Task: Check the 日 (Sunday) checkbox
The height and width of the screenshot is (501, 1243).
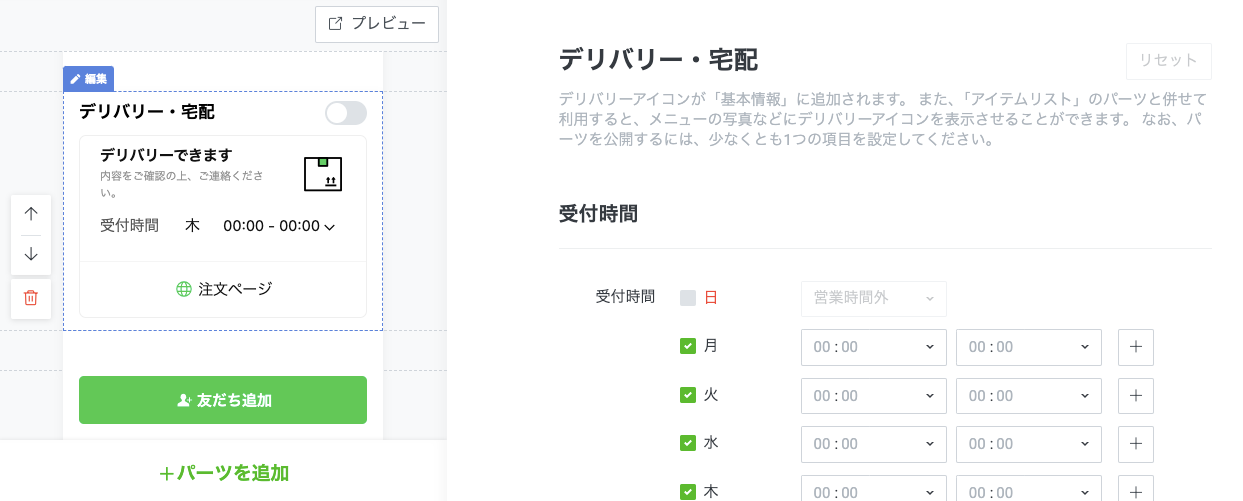Action: pyautogui.click(x=688, y=297)
